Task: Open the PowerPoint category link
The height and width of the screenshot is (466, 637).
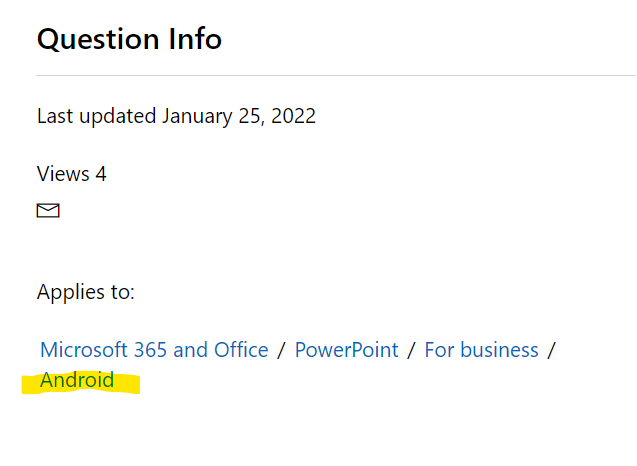Action: (x=346, y=350)
